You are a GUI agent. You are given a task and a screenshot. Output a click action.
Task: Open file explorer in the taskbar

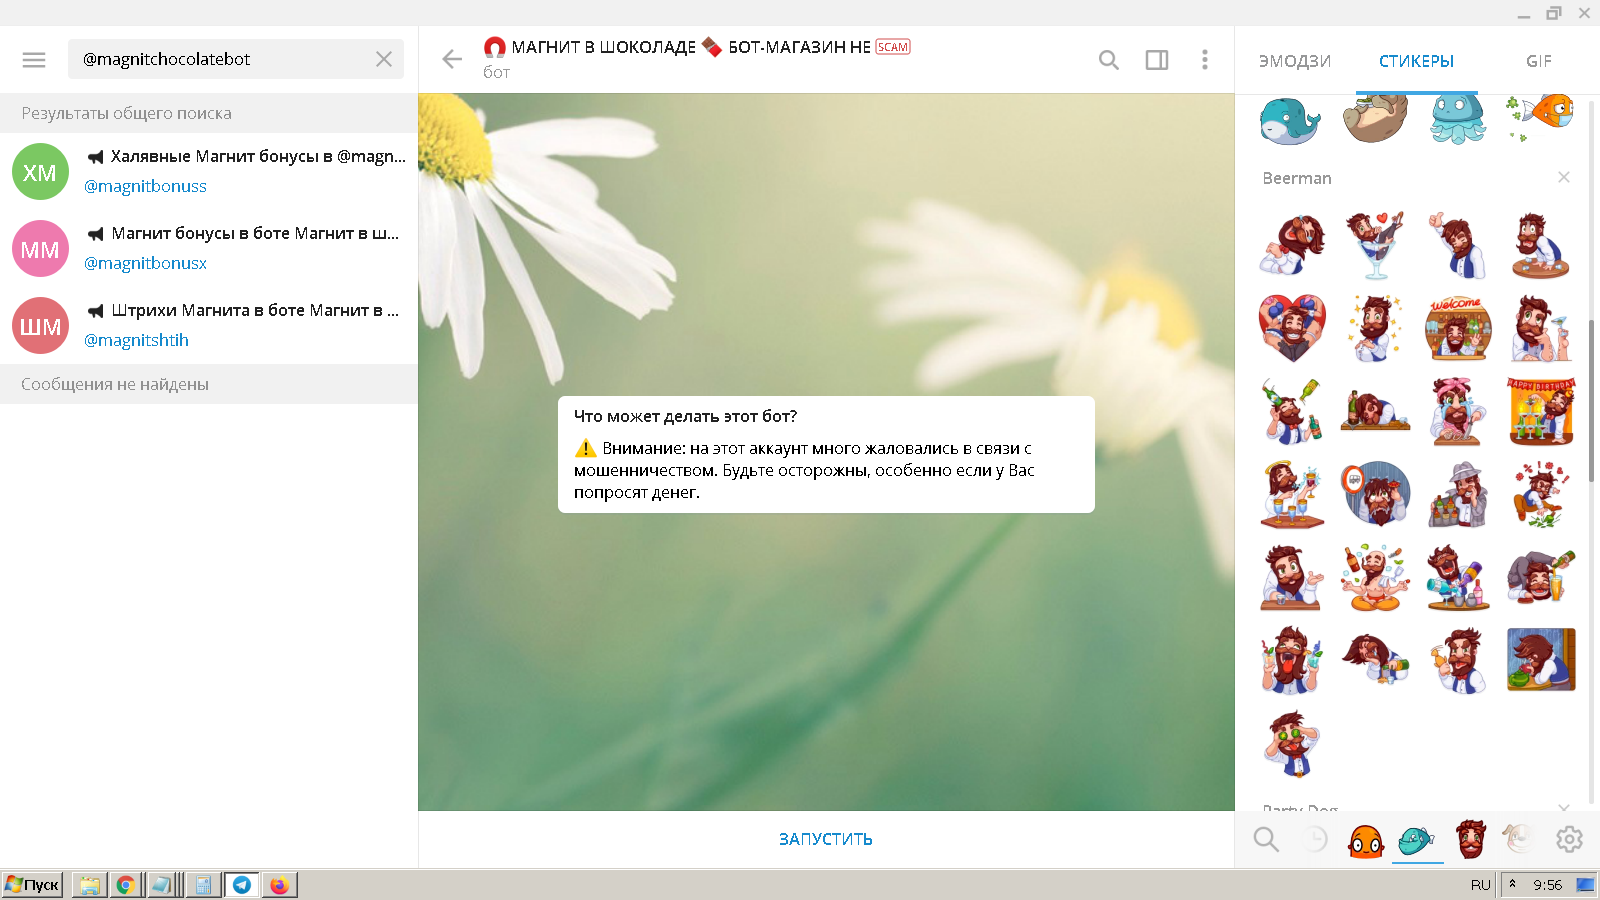coord(89,884)
